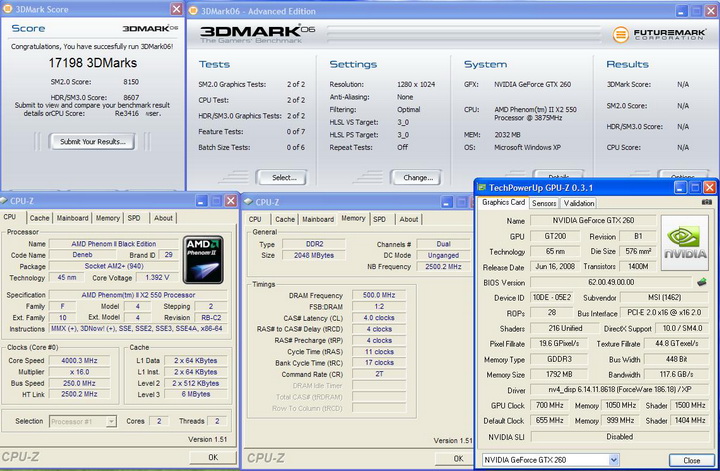
Task: Switch to the Validation tab in GPU-Z
Action: click(579, 203)
